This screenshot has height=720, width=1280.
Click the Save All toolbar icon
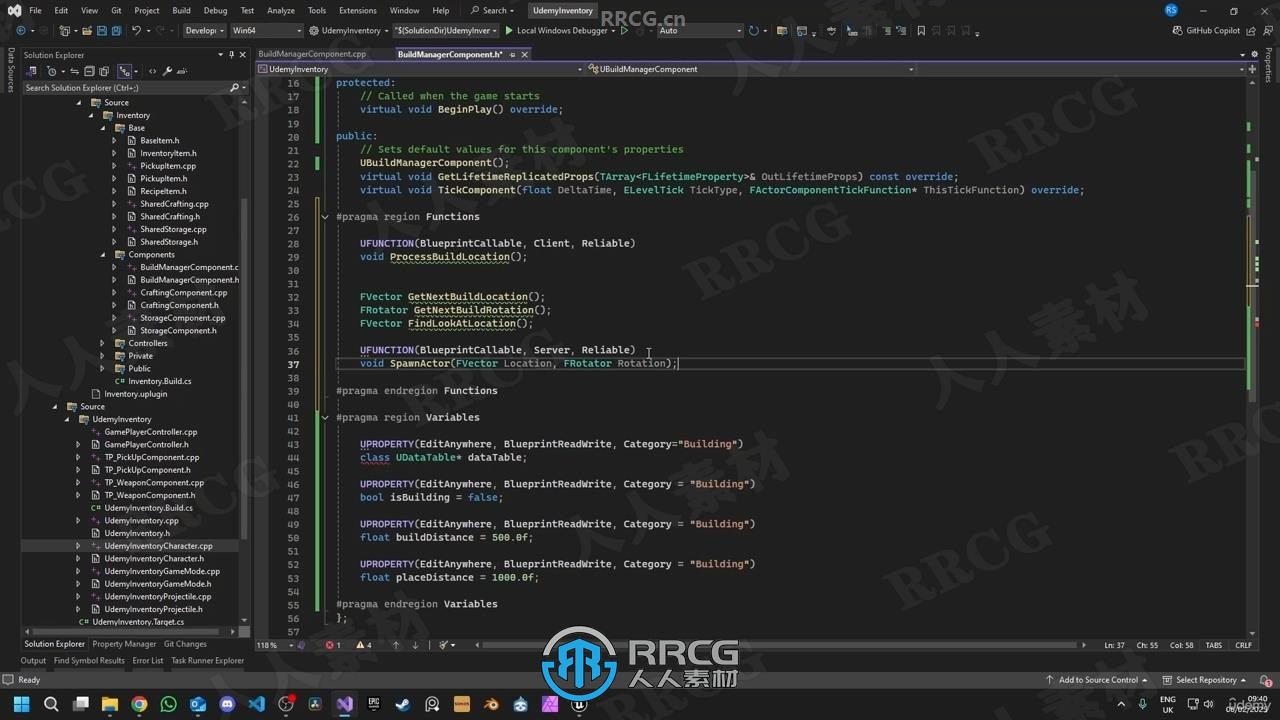(117, 31)
